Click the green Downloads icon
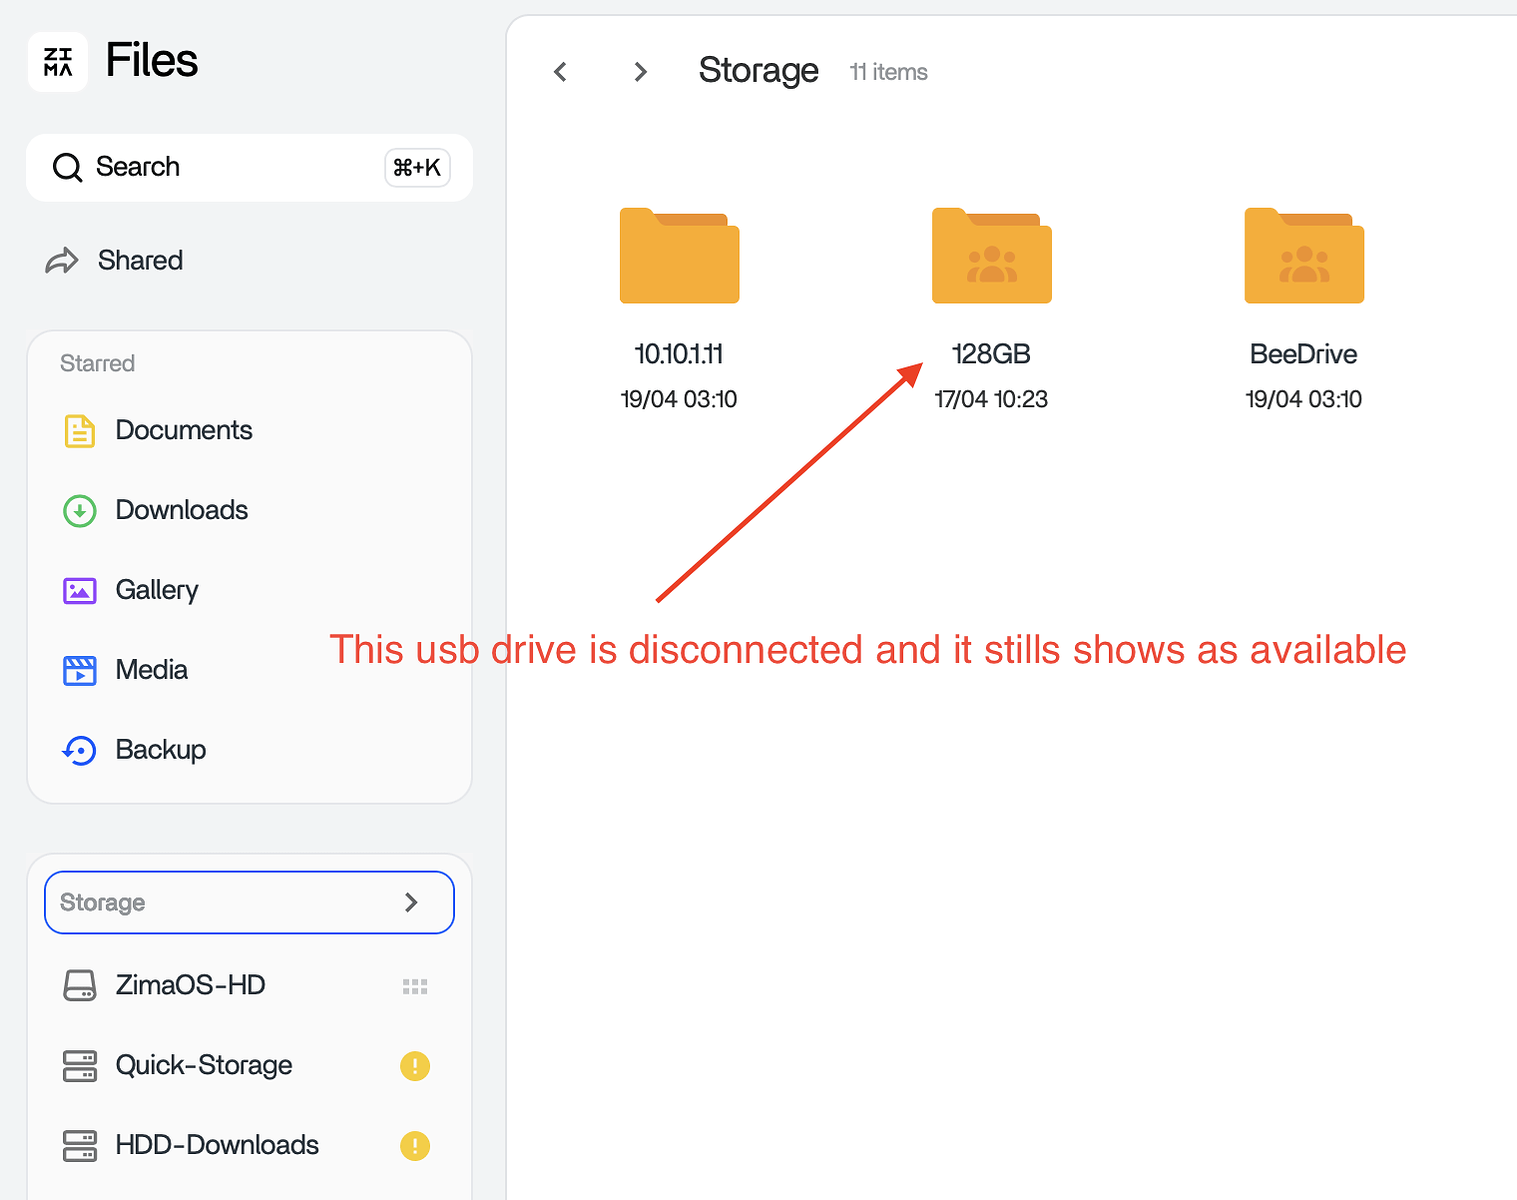Image resolution: width=1517 pixels, height=1200 pixels. [80, 511]
